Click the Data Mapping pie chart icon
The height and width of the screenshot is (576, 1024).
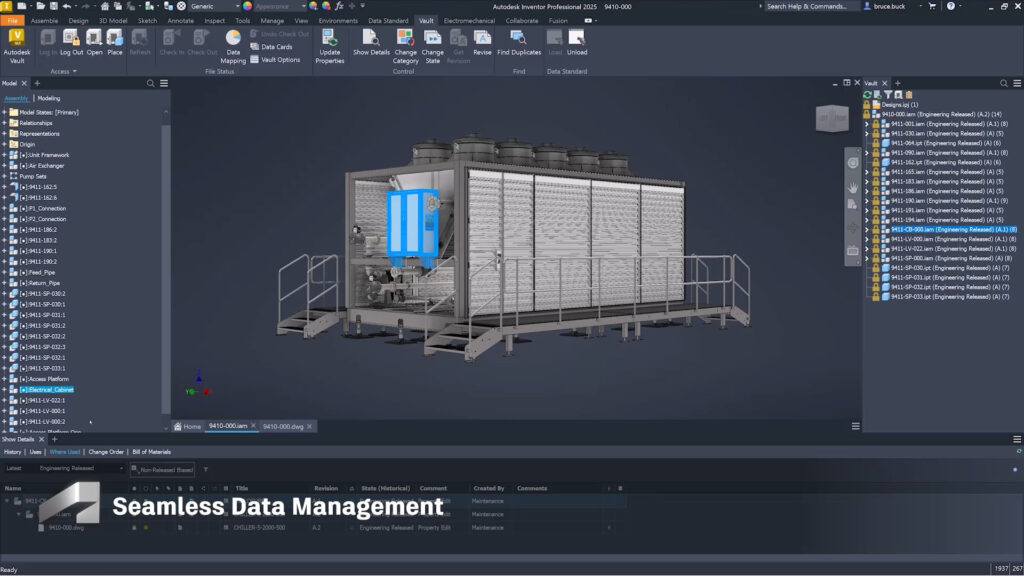[233, 38]
